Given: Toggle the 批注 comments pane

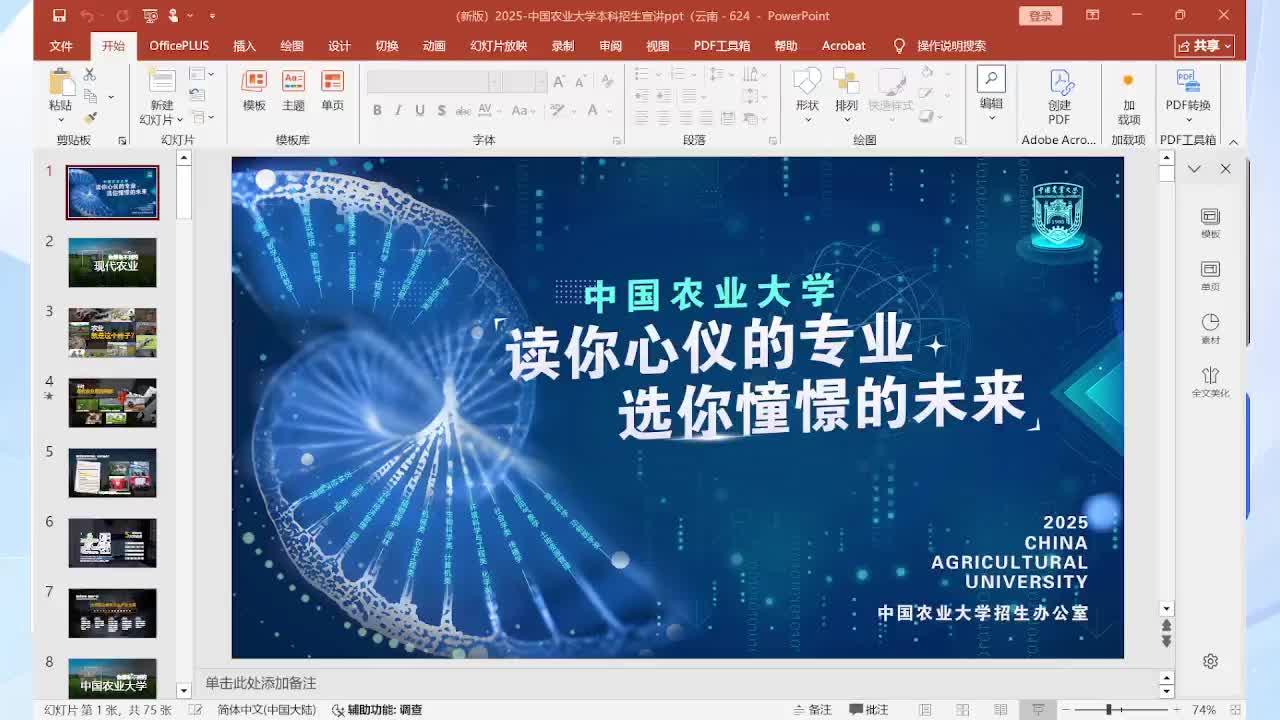Looking at the screenshot, I should point(869,710).
